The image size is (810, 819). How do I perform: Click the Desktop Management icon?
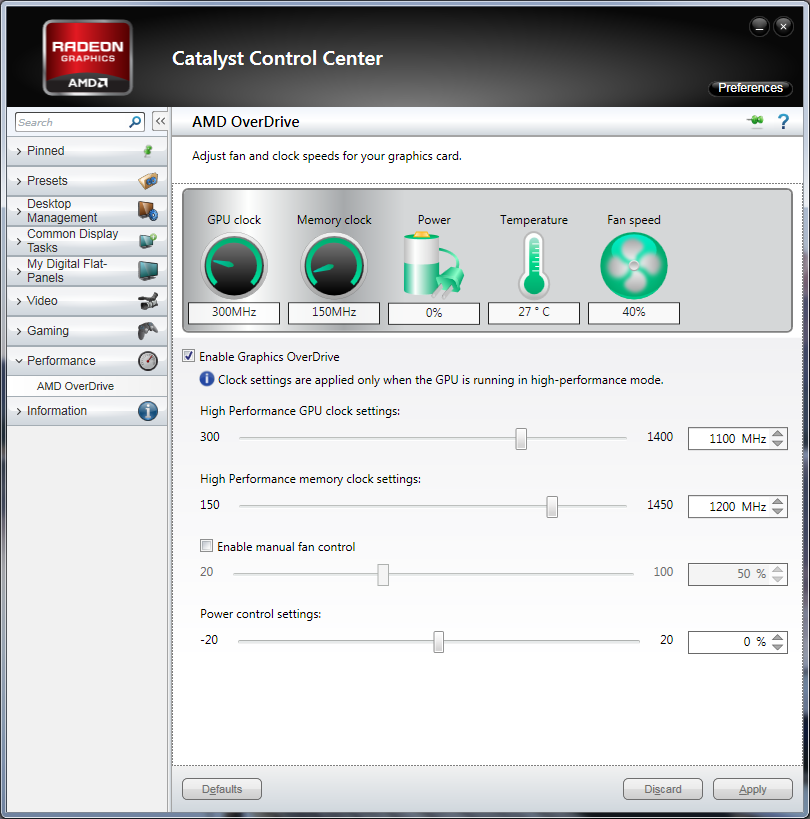pos(148,210)
